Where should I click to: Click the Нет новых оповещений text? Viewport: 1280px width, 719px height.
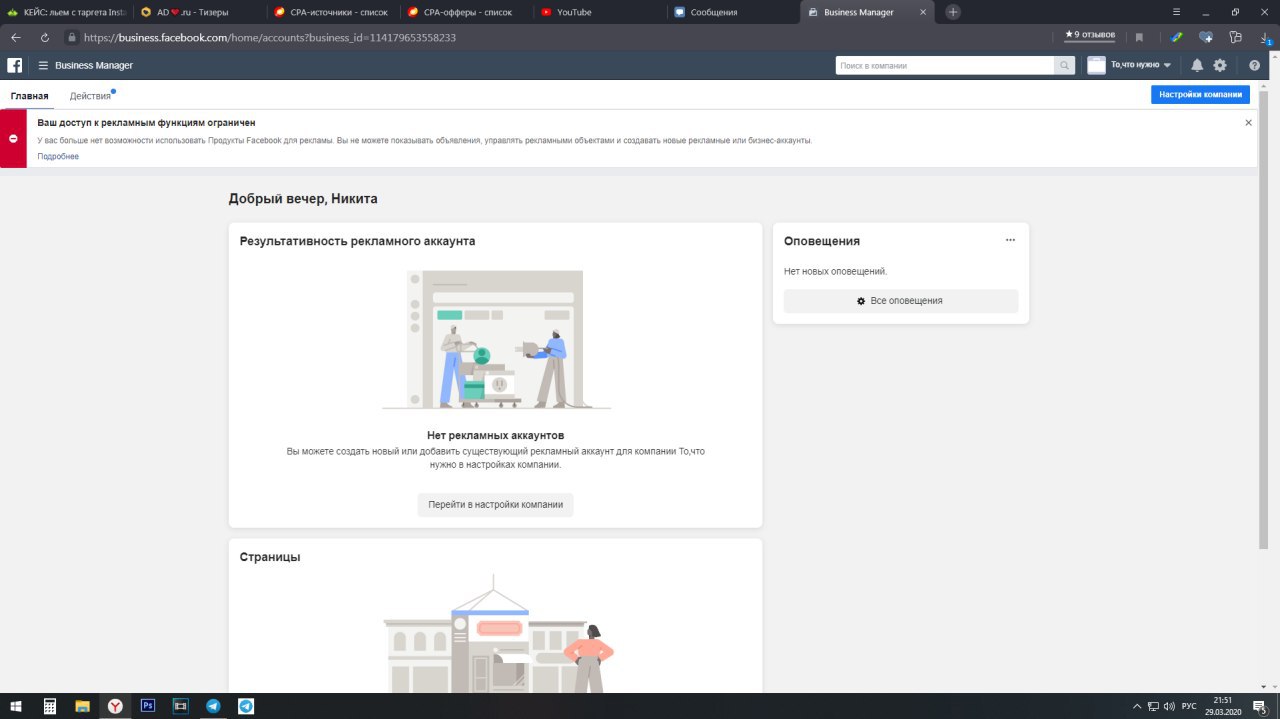[835, 271]
